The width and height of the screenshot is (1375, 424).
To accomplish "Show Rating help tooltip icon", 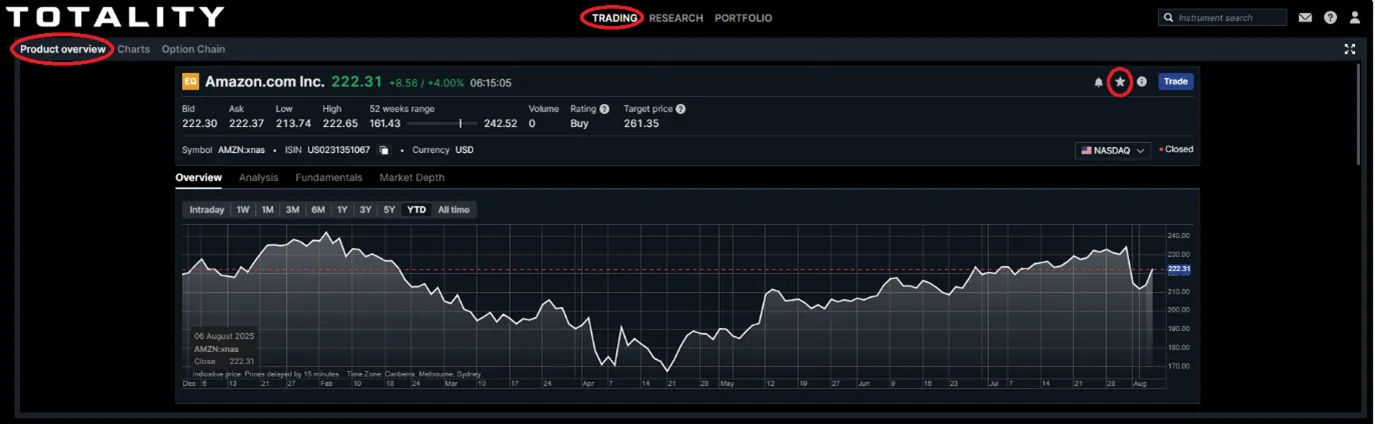I will 604,108.
